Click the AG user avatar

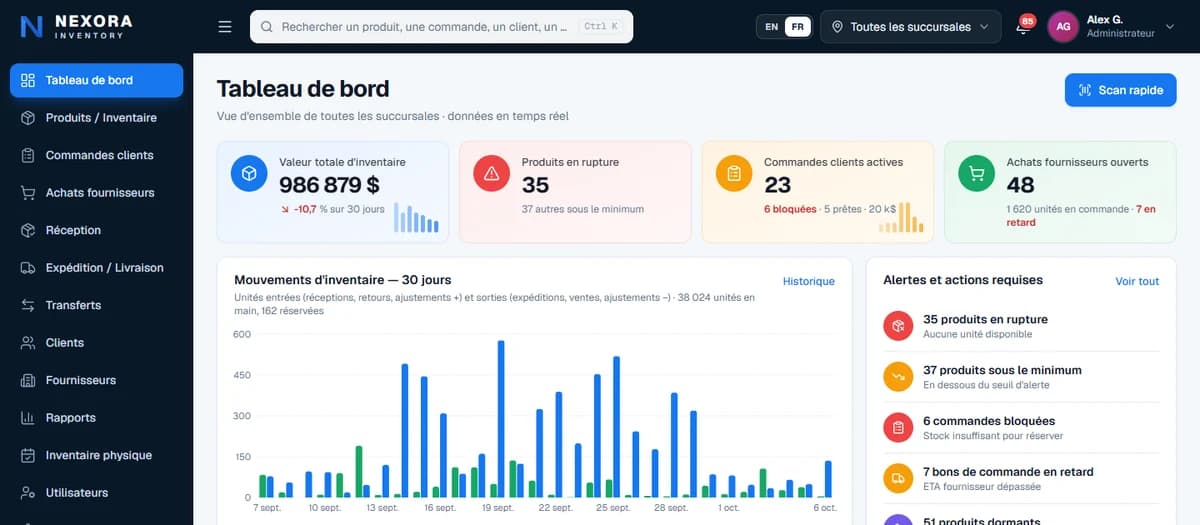1063,27
